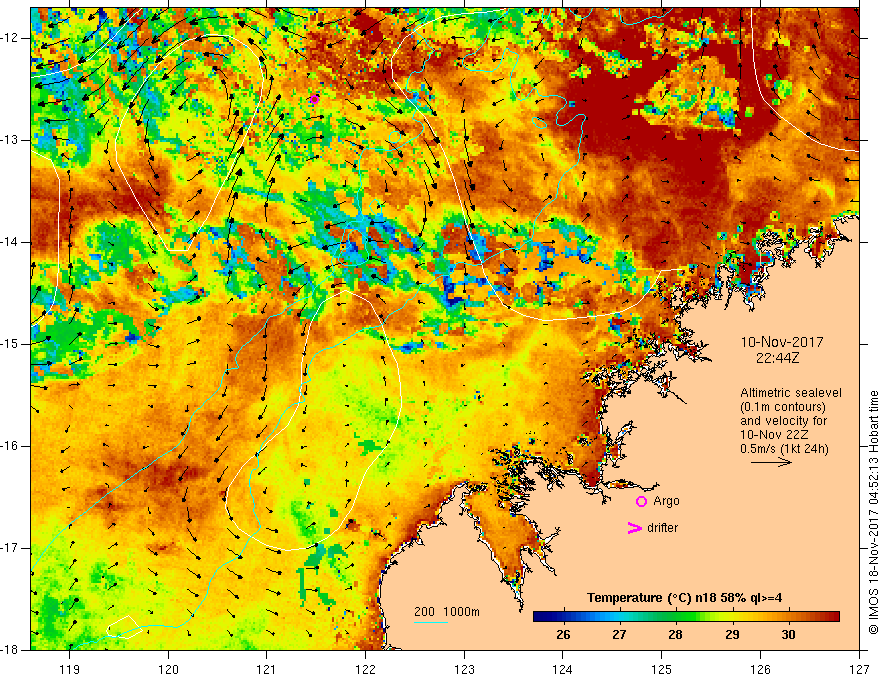Click colour bar tick label 26
This screenshot has height=680, width=880.
563,635
